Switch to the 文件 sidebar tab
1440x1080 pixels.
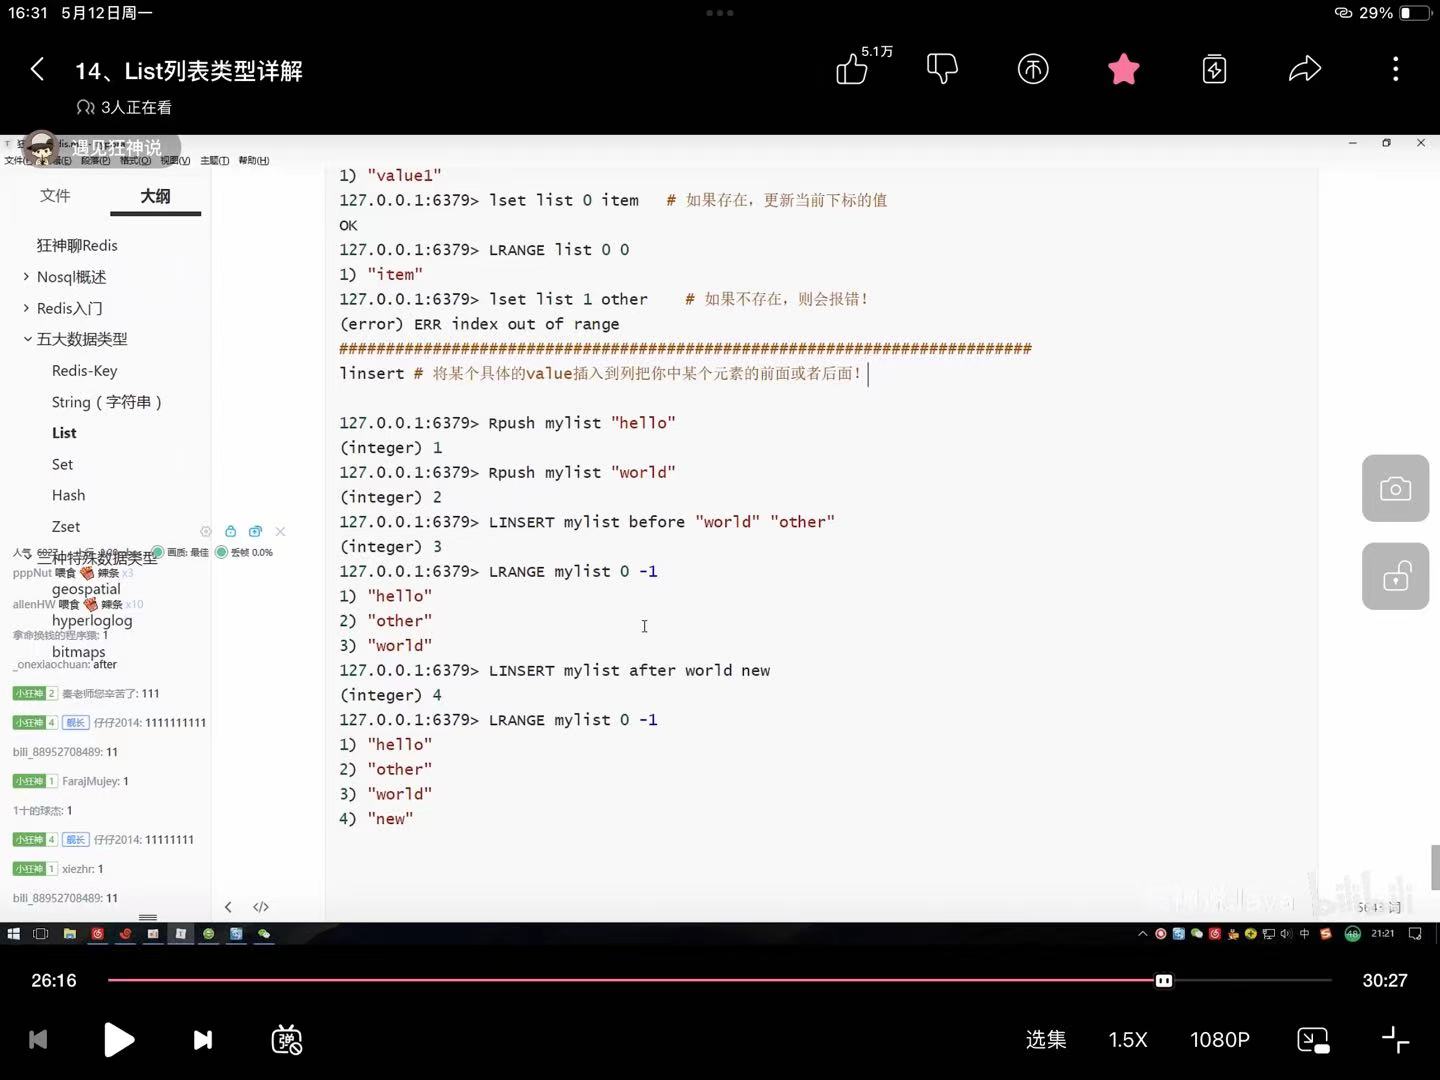pos(55,195)
